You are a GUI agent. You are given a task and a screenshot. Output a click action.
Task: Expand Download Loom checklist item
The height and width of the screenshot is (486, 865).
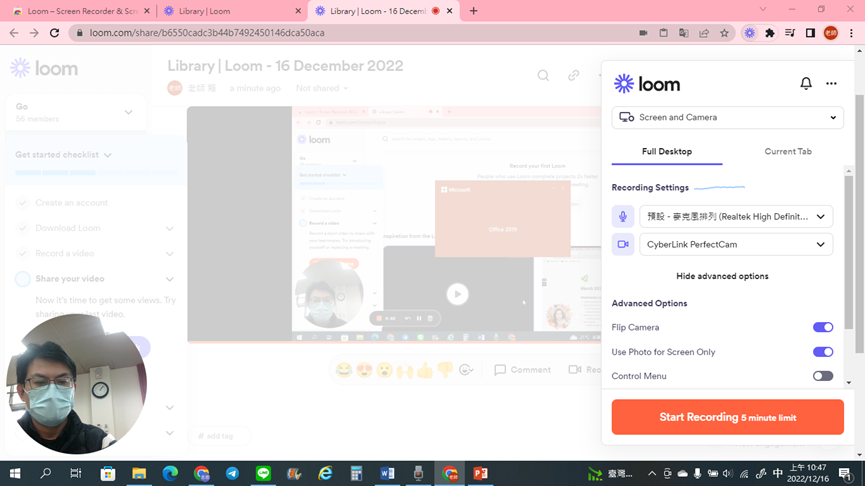click(169, 228)
